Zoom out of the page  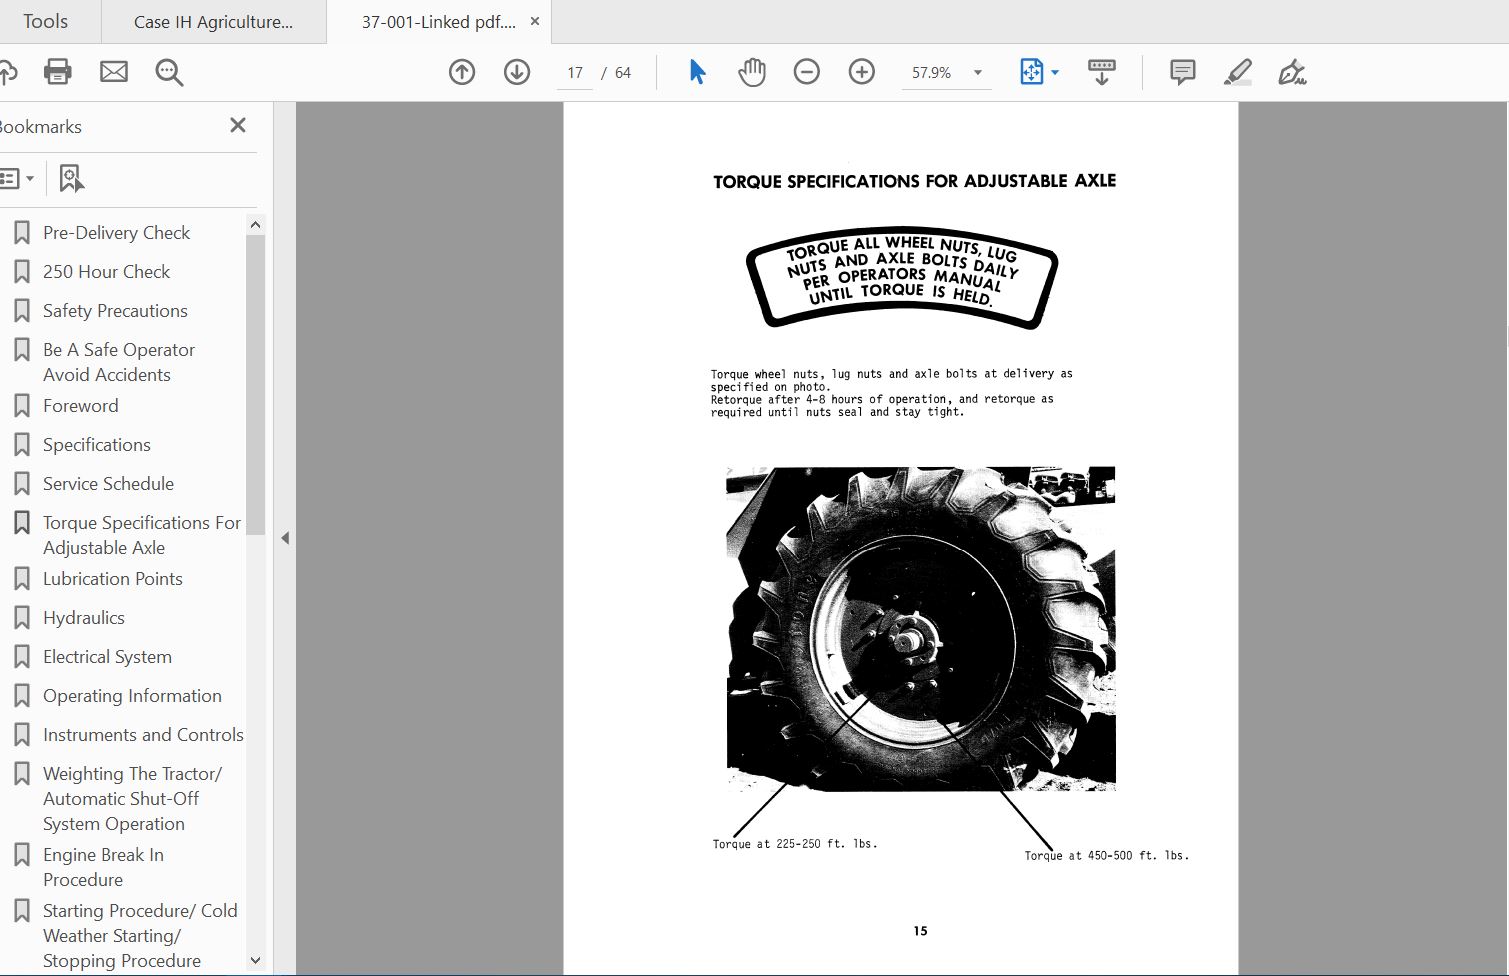[806, 71]
